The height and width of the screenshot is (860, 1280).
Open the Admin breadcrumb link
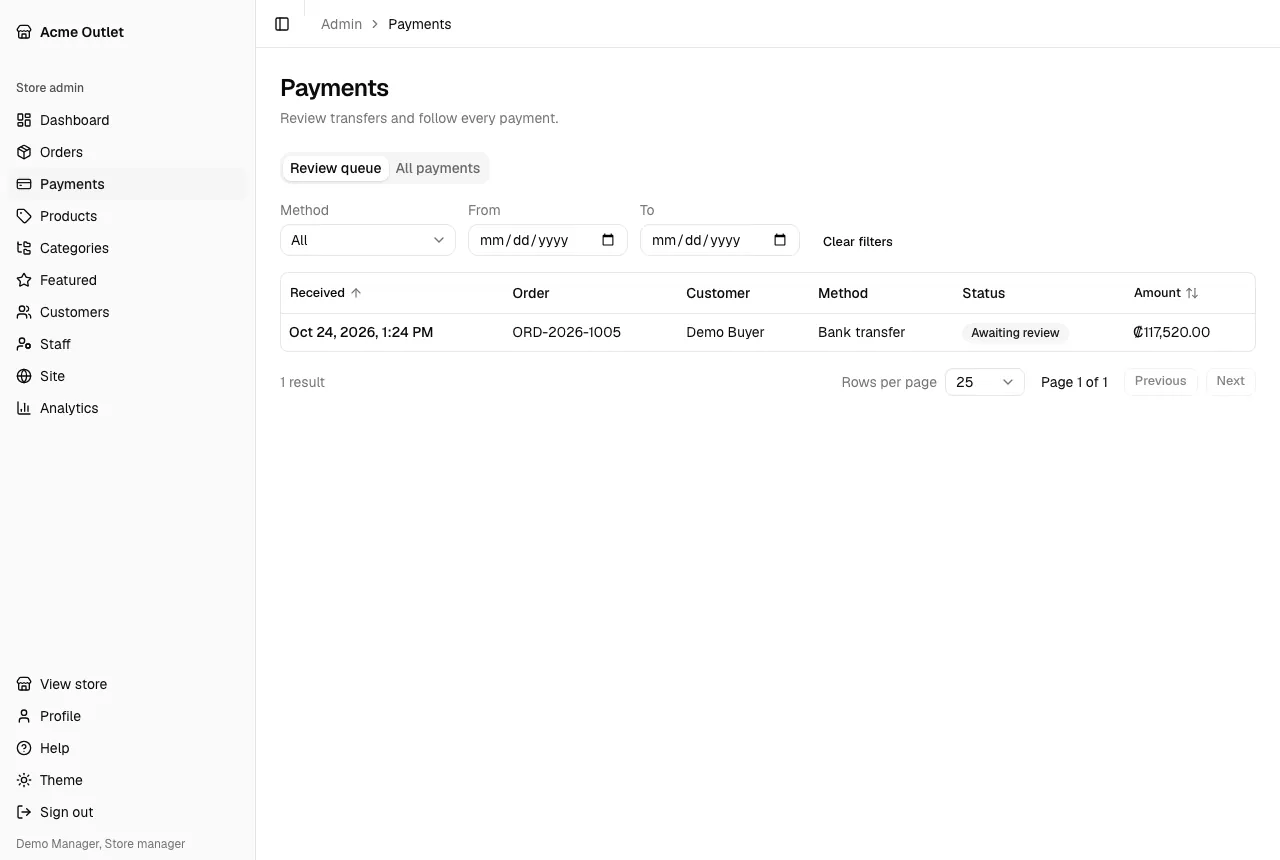pyautogui.click(x=341, y=24)
